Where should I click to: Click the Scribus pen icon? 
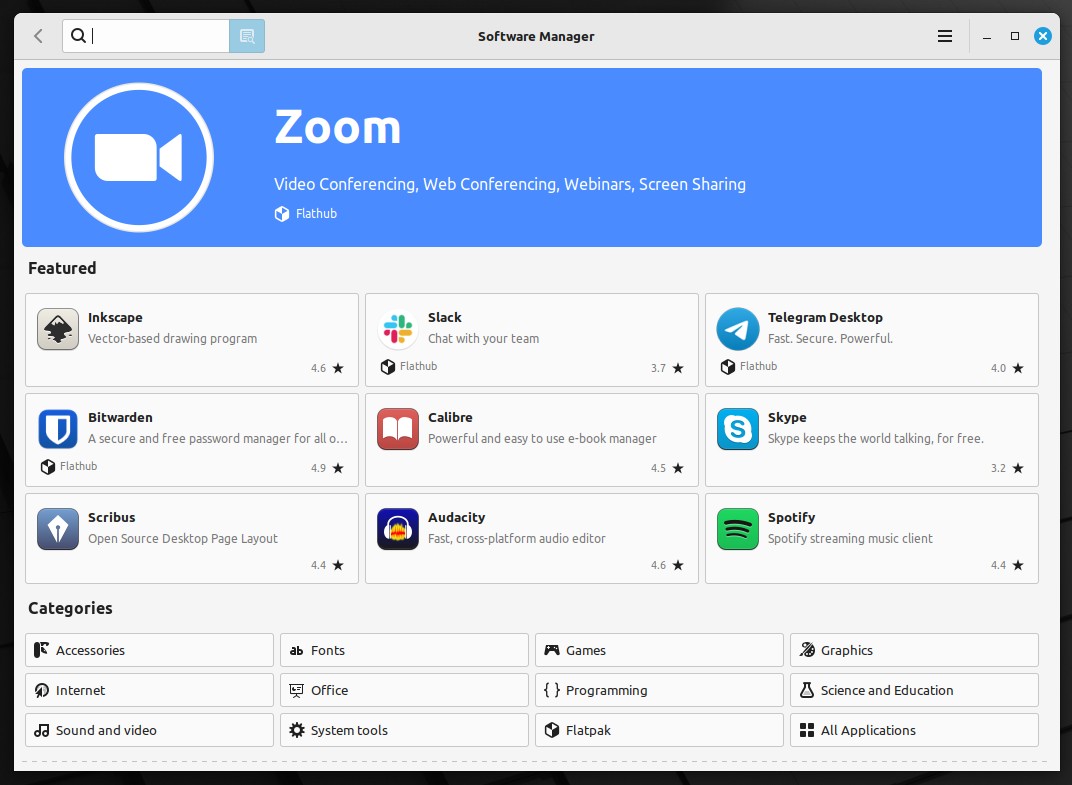point(58,529)
